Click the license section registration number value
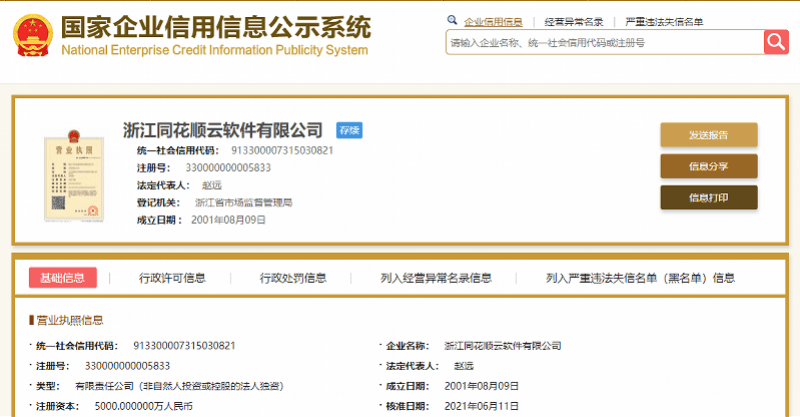The height and width of the screenshot is (417, 800). (127, 366)
